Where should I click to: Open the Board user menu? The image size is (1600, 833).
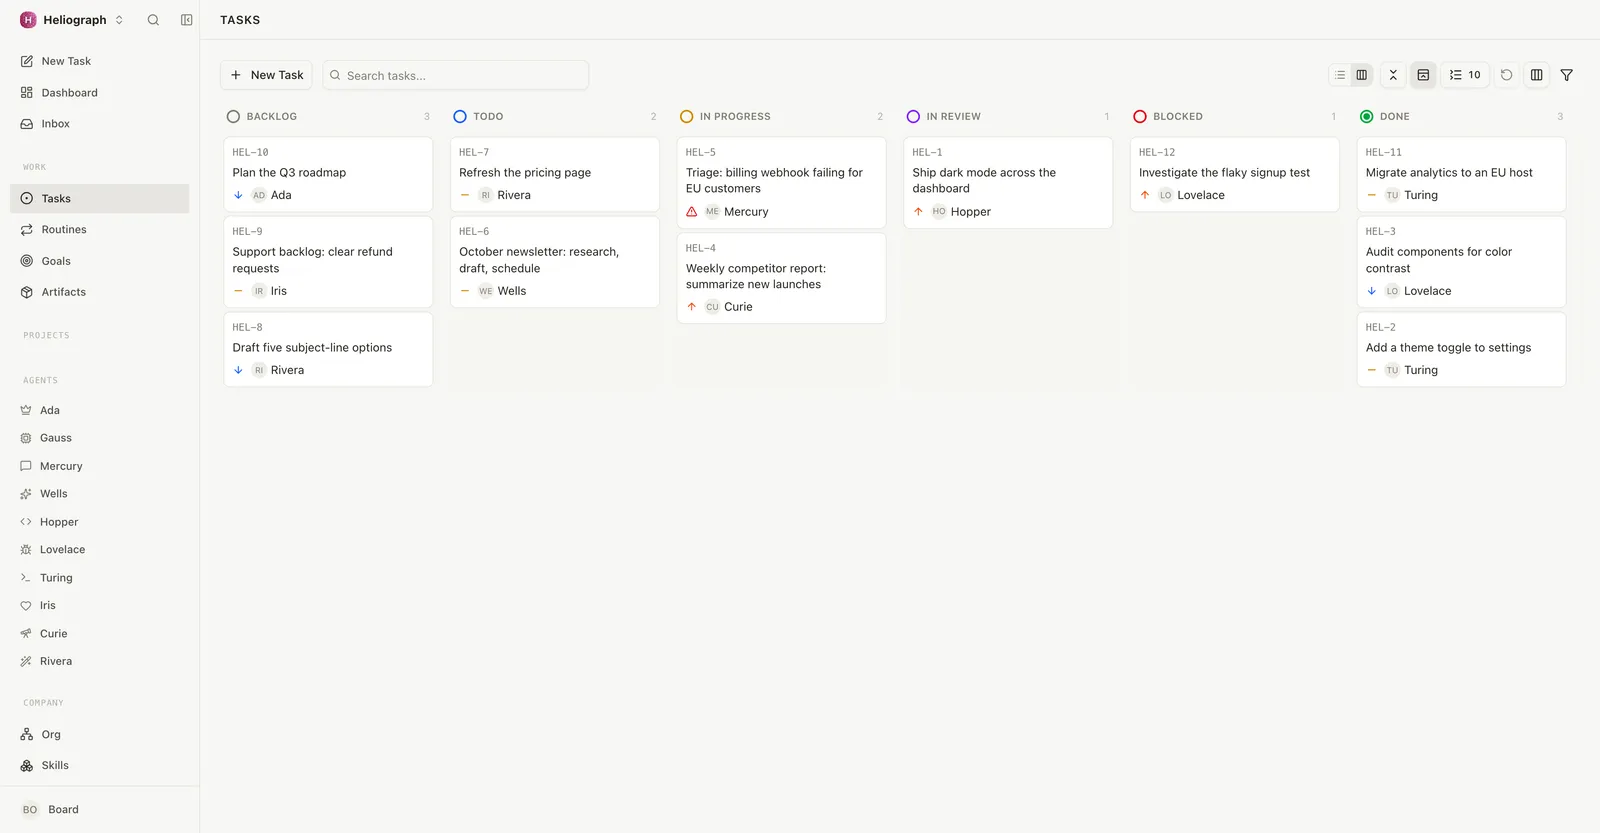[100, 810]
